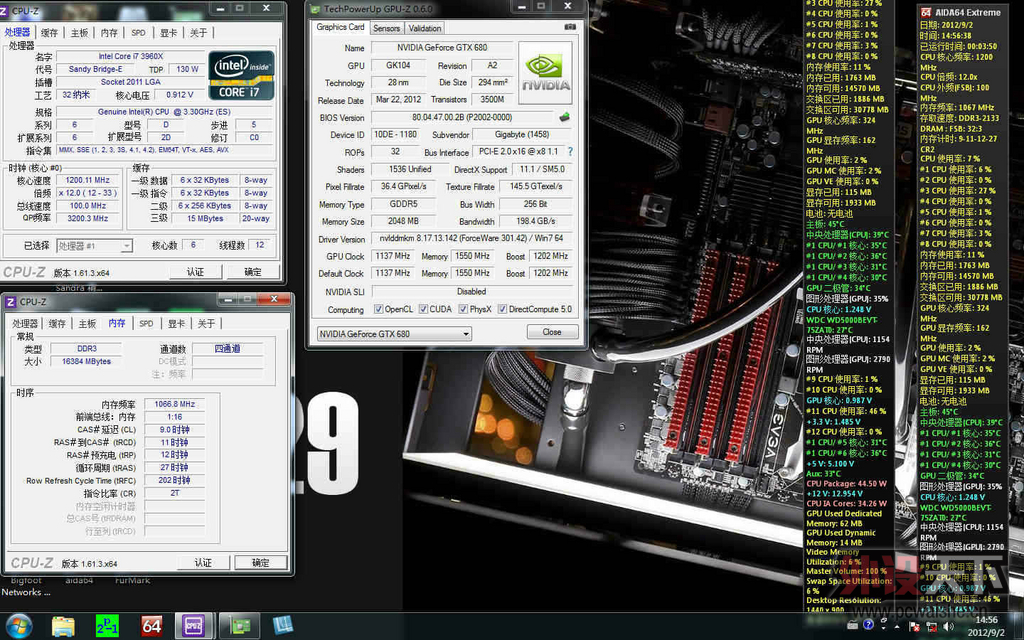1024x640 pixels.
Task: Open the NVIDIA GeForce GTX 680 dropdown
Action: (x=394, y=334)
